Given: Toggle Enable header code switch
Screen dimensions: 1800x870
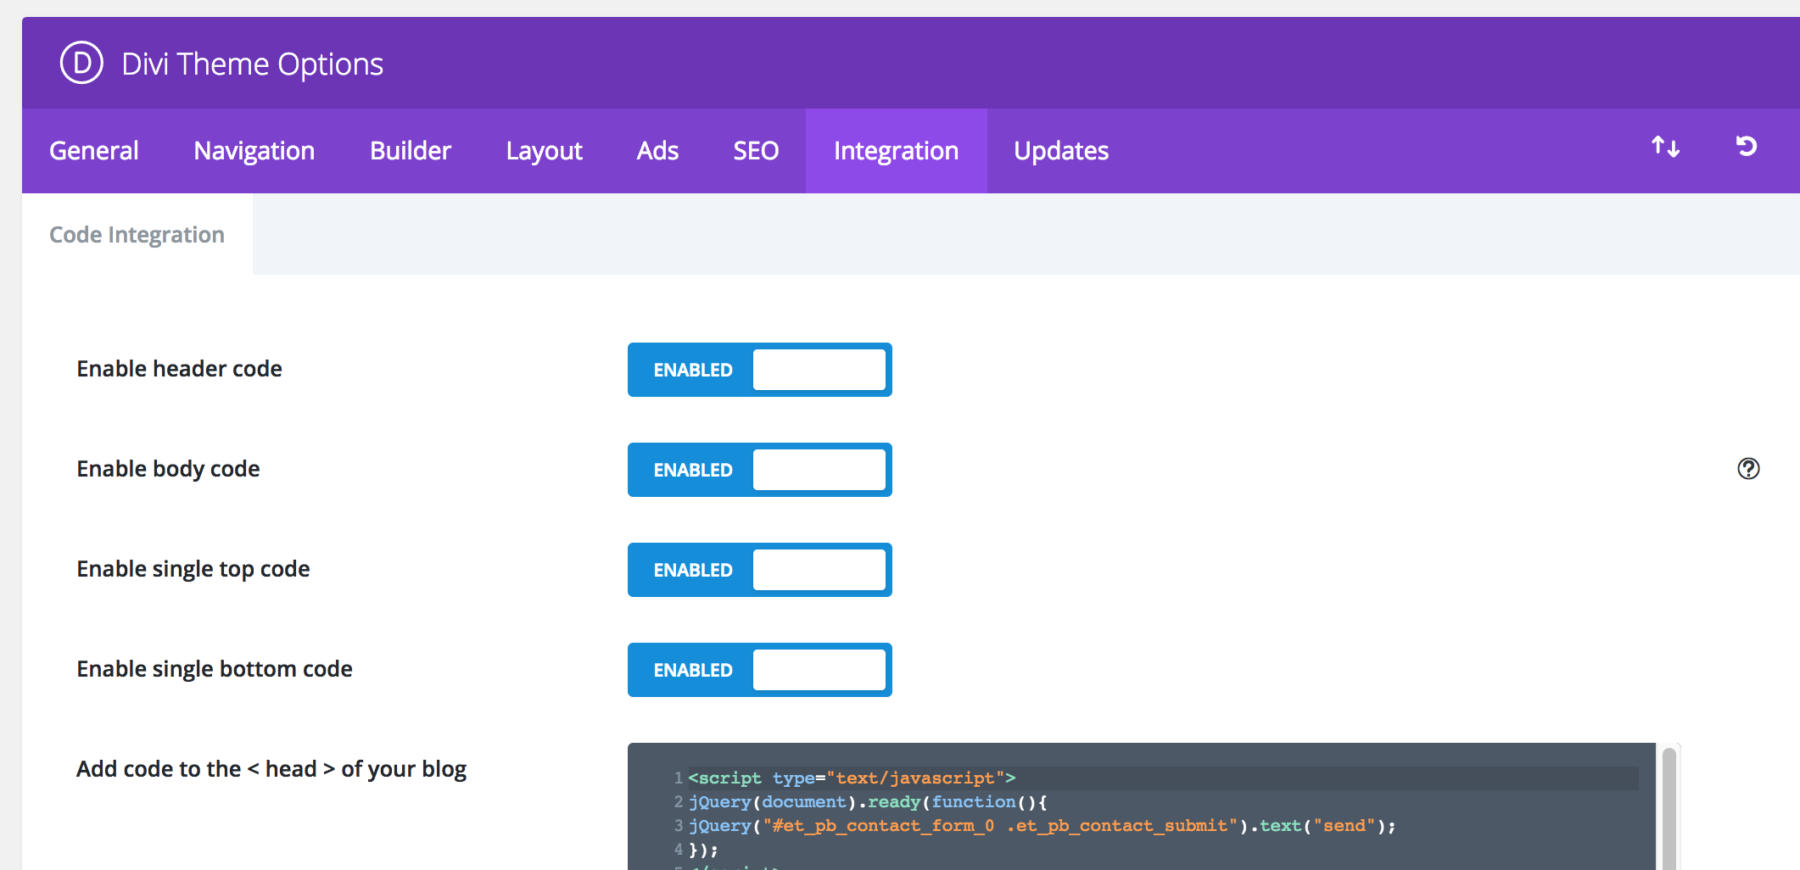Looking at the screenshot, I should tap(760, 370).
